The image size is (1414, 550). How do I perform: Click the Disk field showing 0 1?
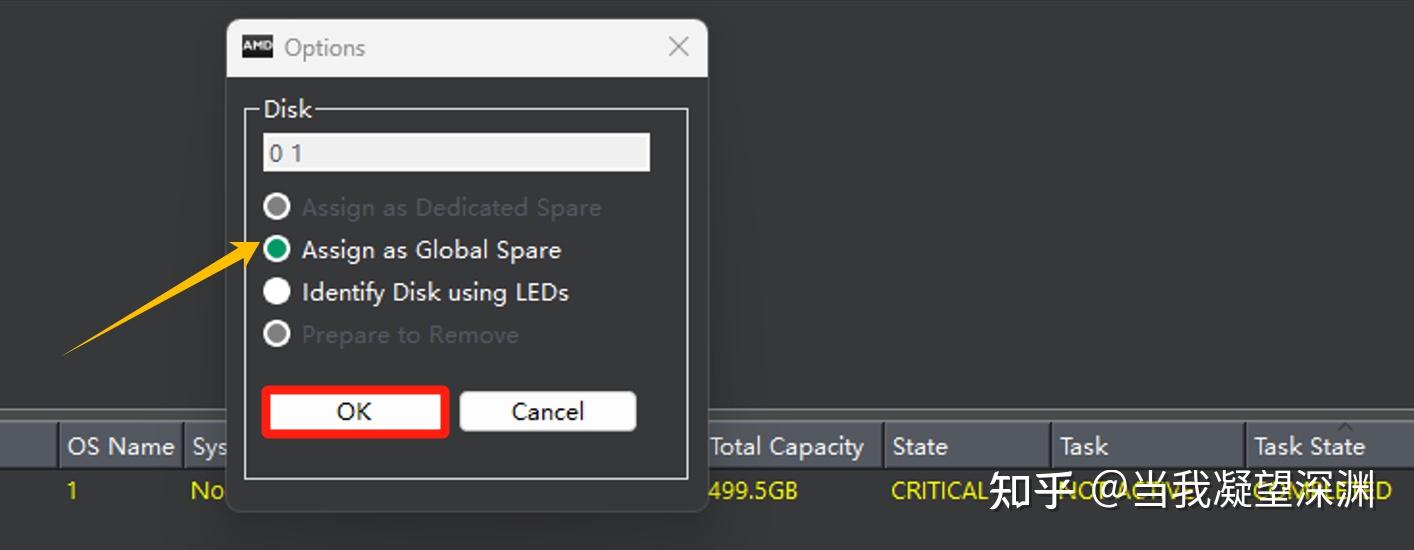[456, 153]
